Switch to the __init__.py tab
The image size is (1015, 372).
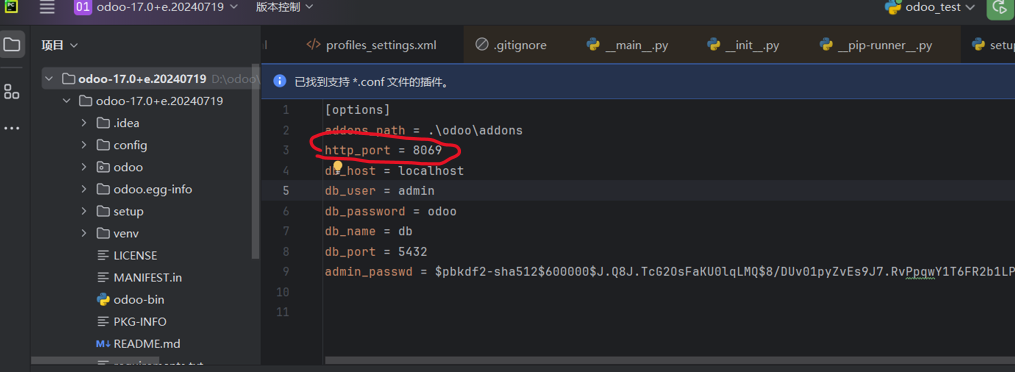tap(743, 45)
